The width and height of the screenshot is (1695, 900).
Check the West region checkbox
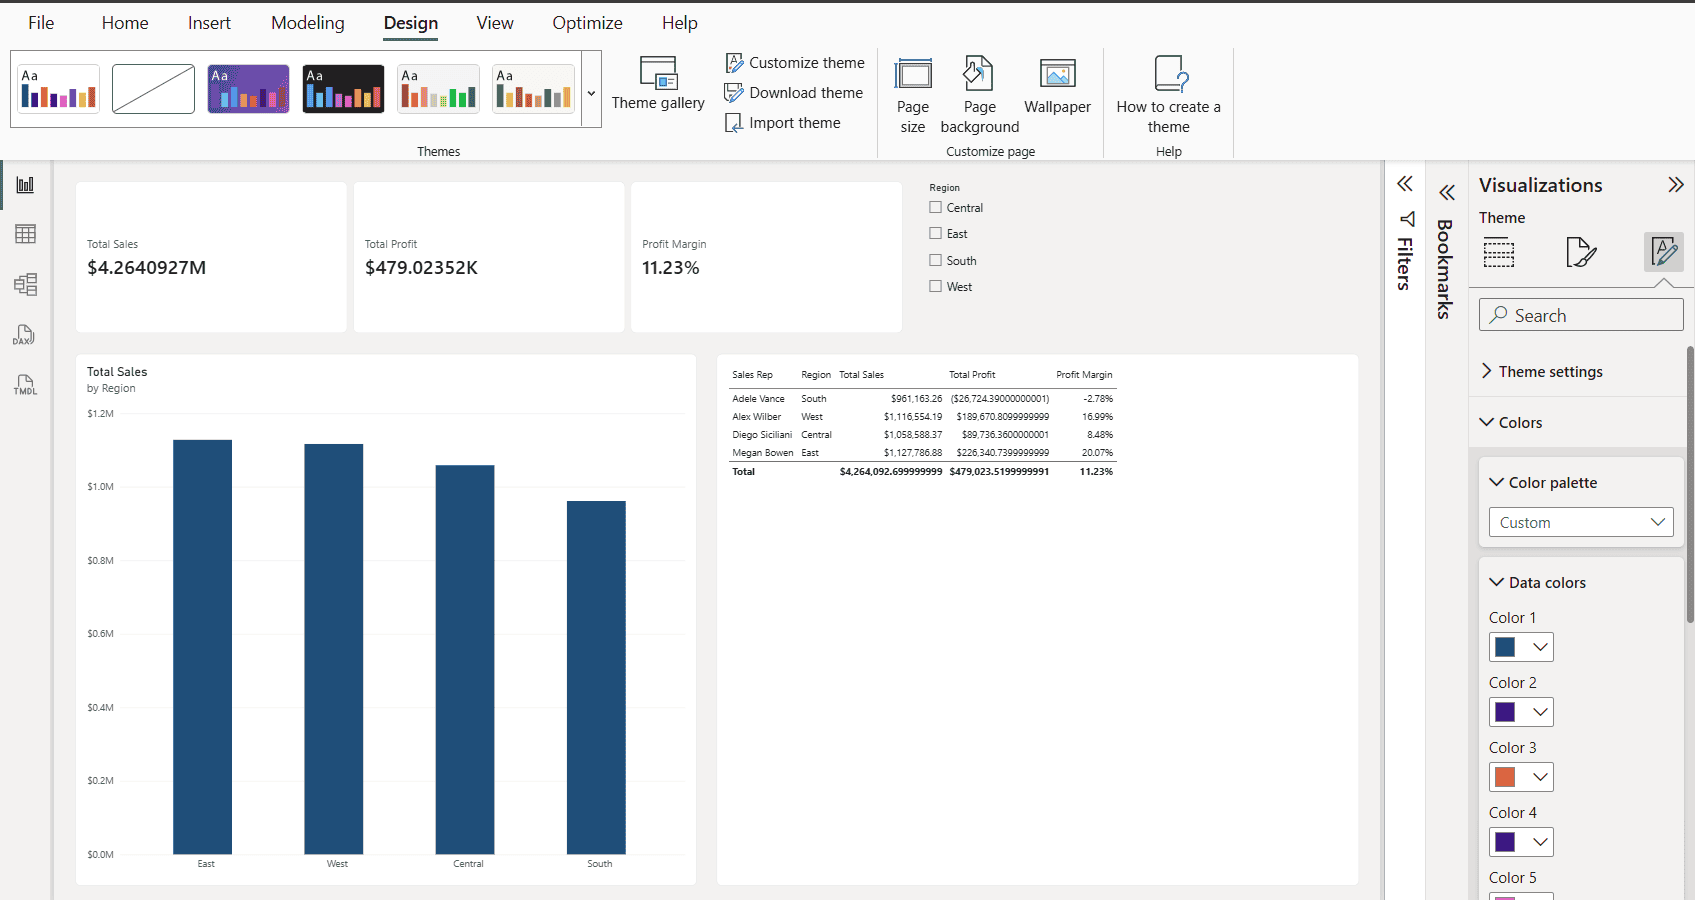936,286
